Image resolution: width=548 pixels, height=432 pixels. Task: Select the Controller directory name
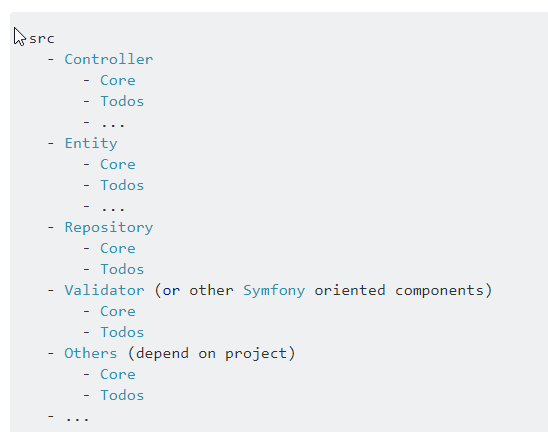click(x=109, y=59)
